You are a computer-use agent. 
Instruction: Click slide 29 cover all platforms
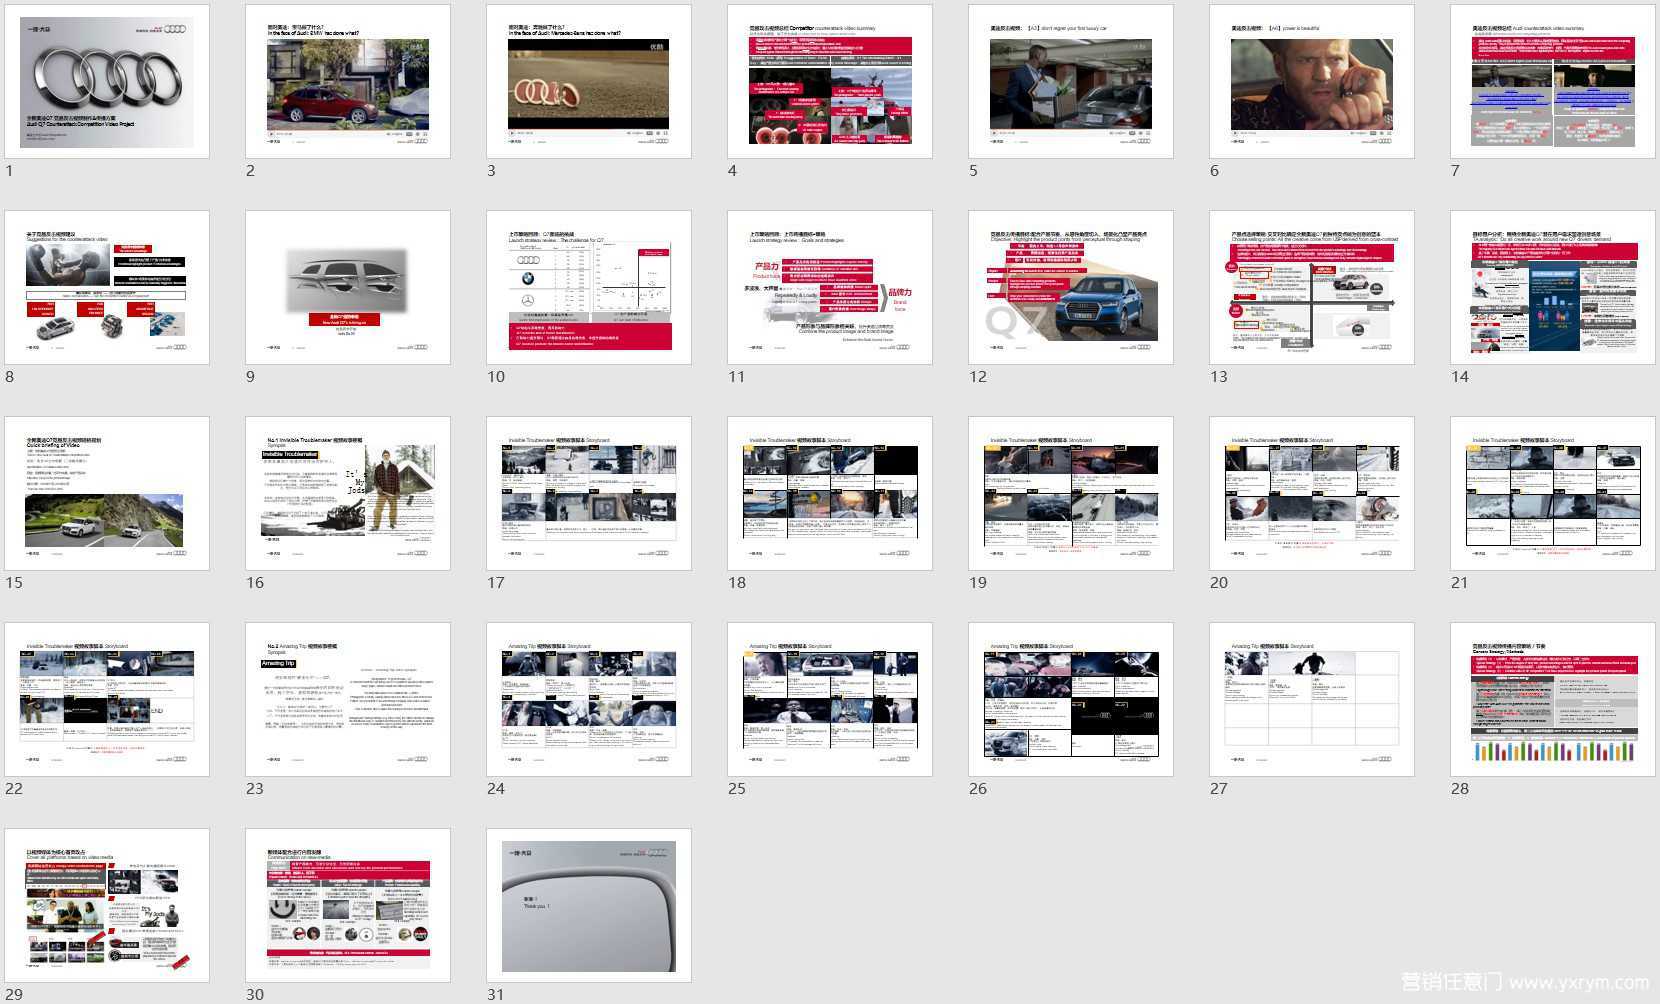pos(107,905)
